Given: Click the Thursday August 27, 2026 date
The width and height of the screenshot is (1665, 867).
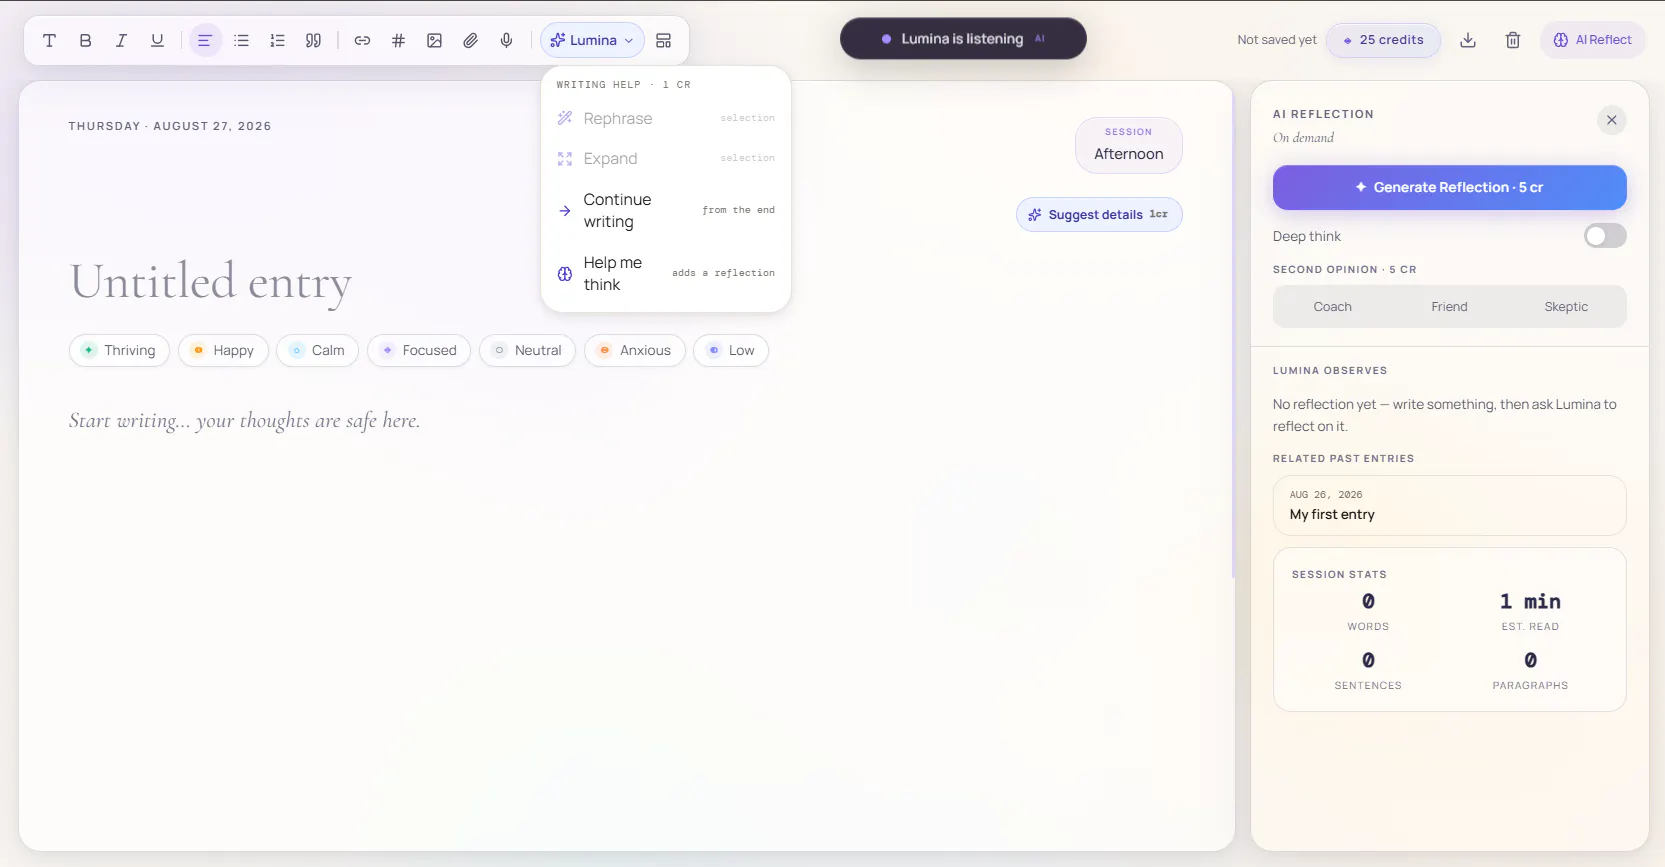Looking at the screenshot, I should (170, 126).
